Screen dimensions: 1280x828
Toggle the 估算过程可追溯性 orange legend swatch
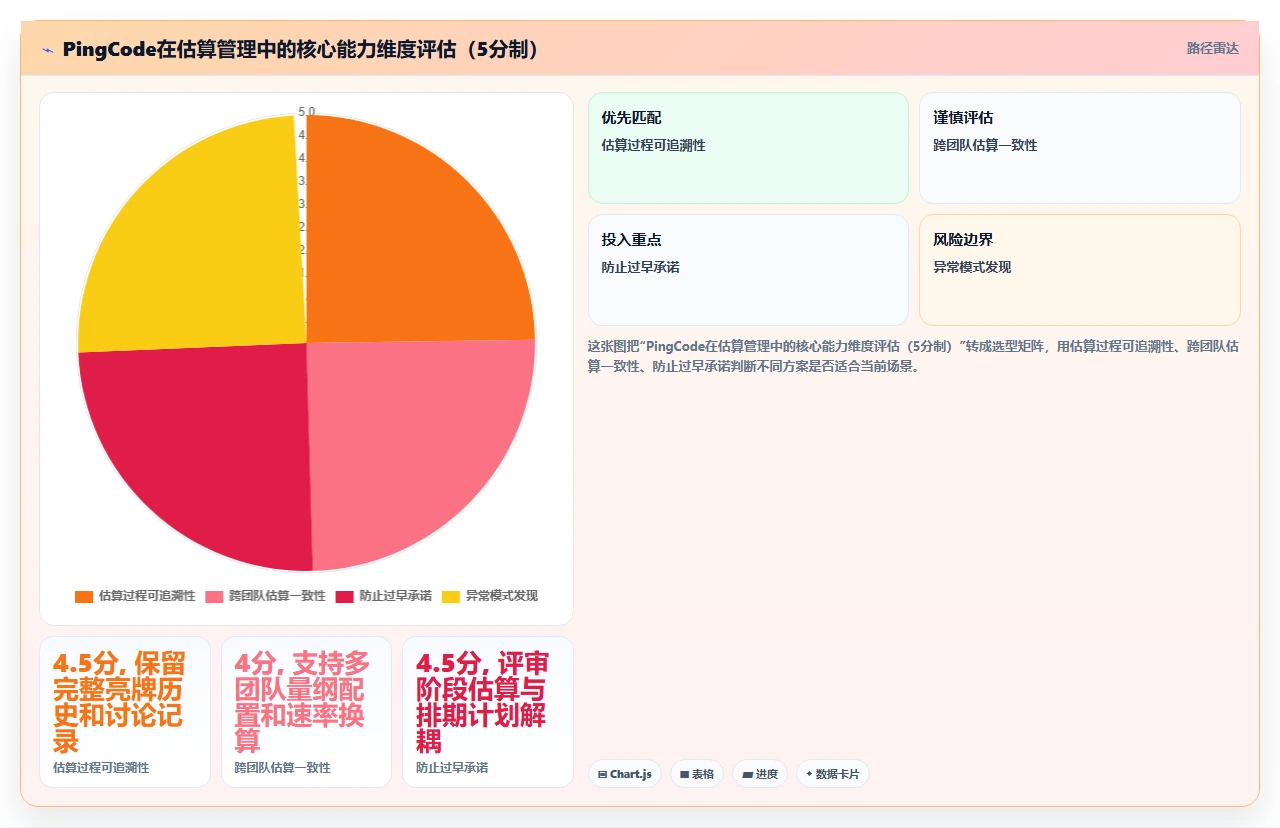[x=84, y=596]
